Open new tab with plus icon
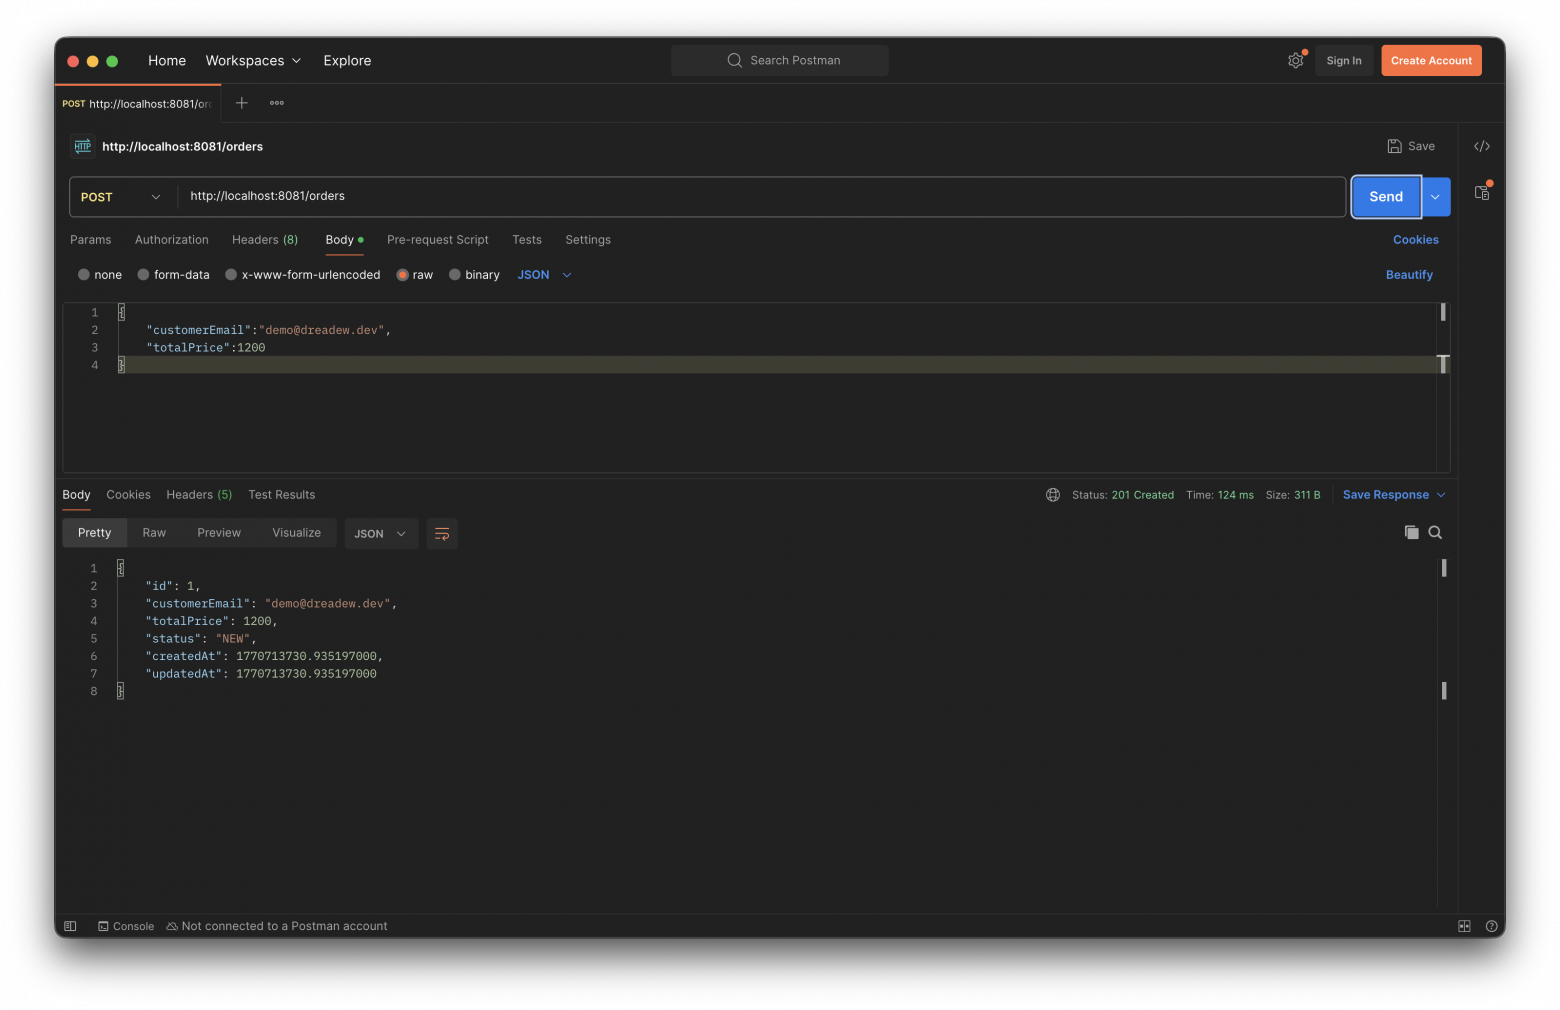The width and height of the screenshot is (1560, 1010). [242, 103]
